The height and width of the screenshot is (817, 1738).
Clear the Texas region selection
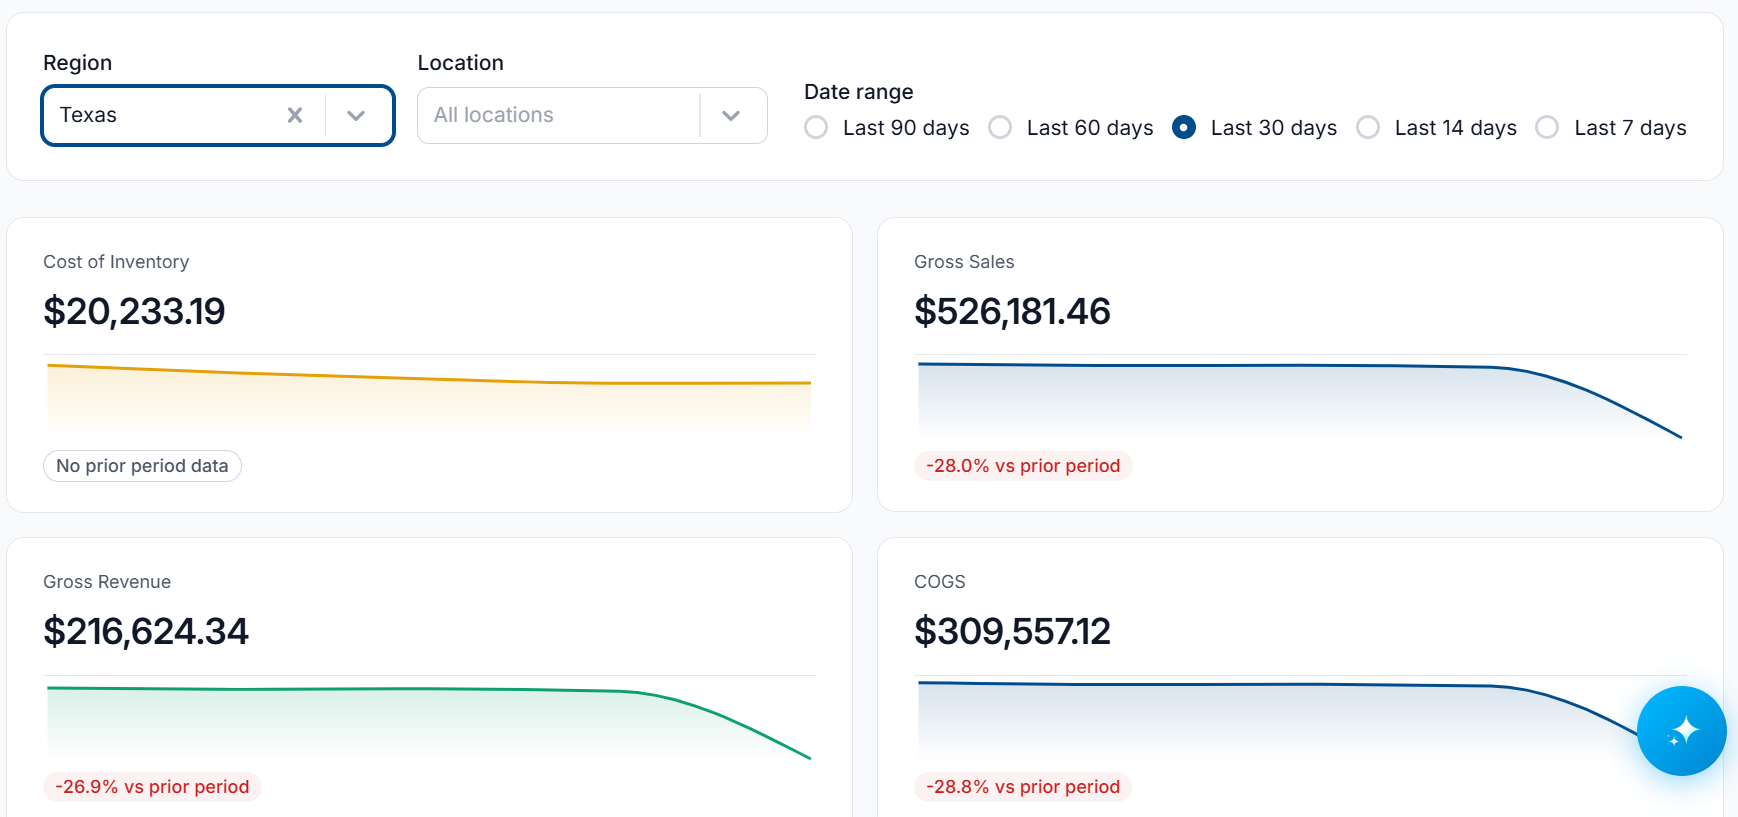pos(295,115)
